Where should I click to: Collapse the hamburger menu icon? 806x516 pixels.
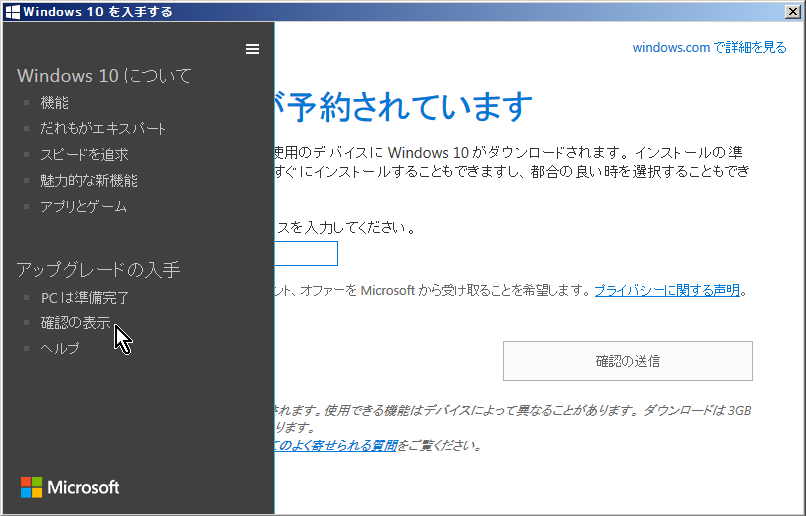point(252,49)
